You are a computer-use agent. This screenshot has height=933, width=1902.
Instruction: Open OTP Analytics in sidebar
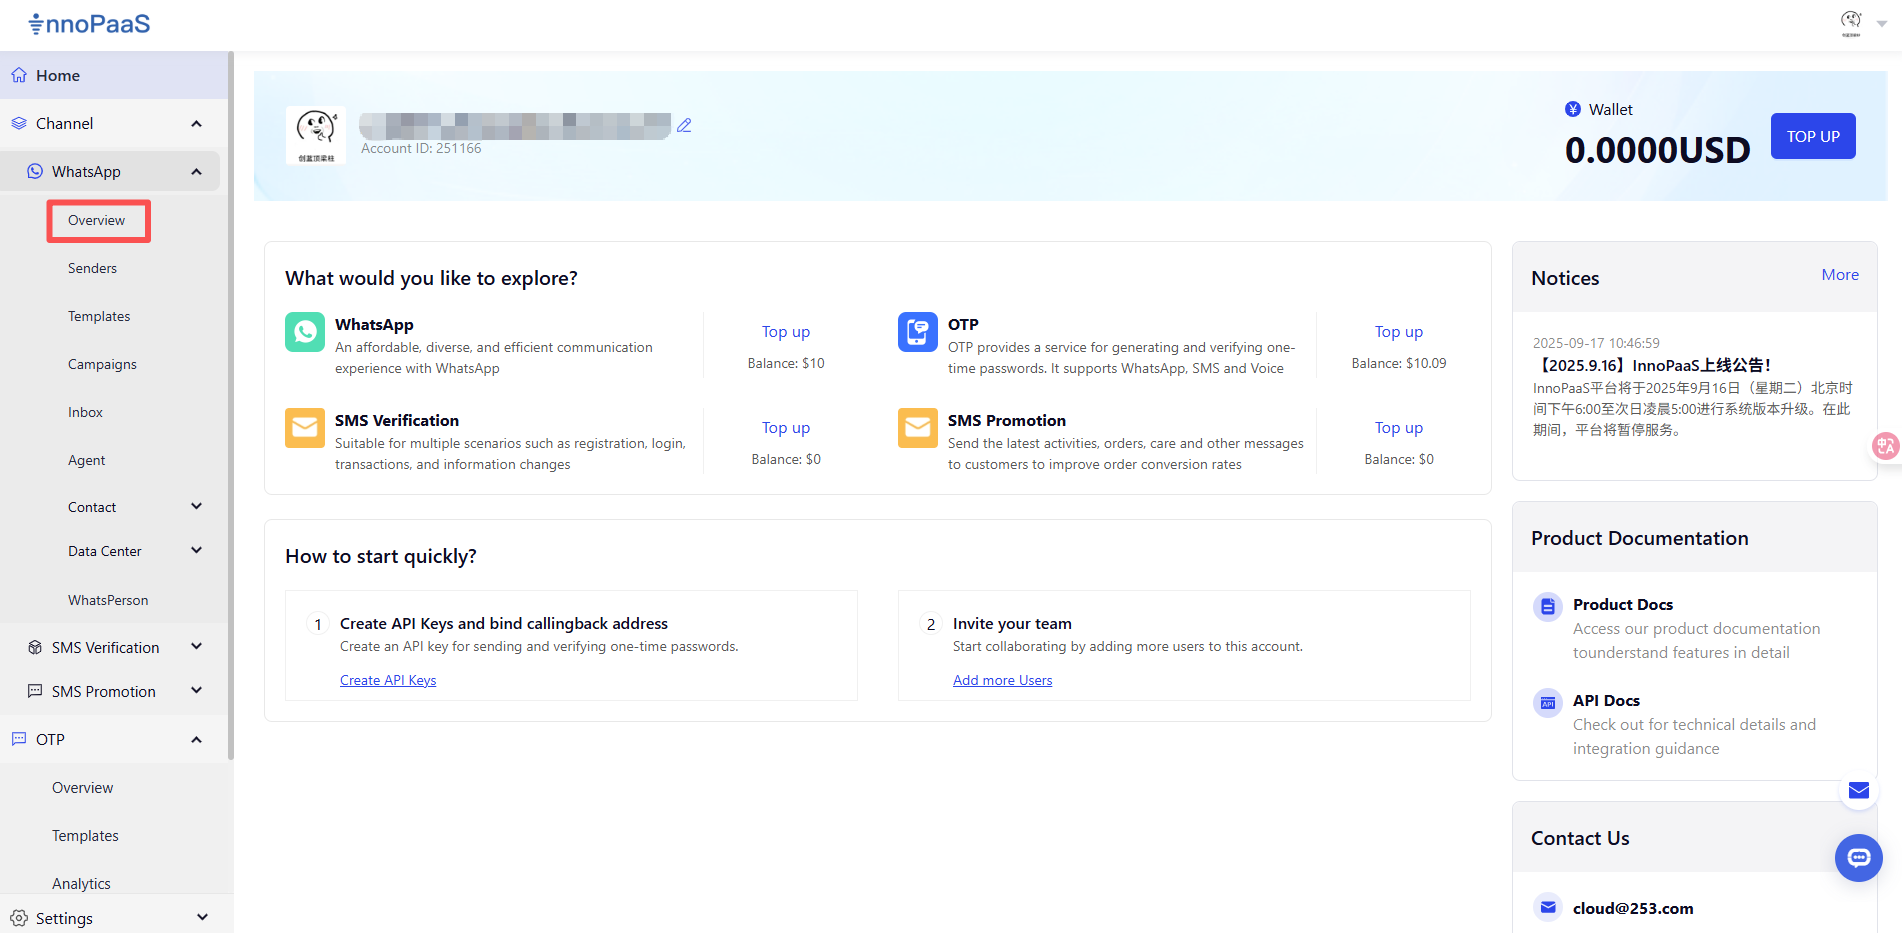click(x=81, y=884)
